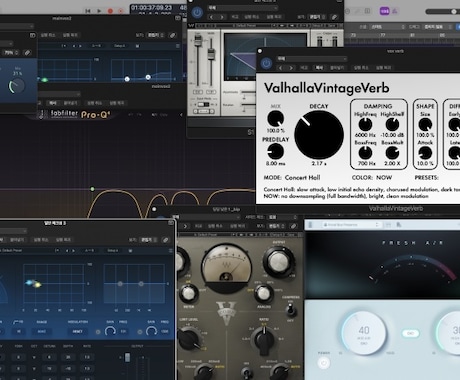Click the RESET modulation button
460x380 pixels.
(x=77, y=331)
